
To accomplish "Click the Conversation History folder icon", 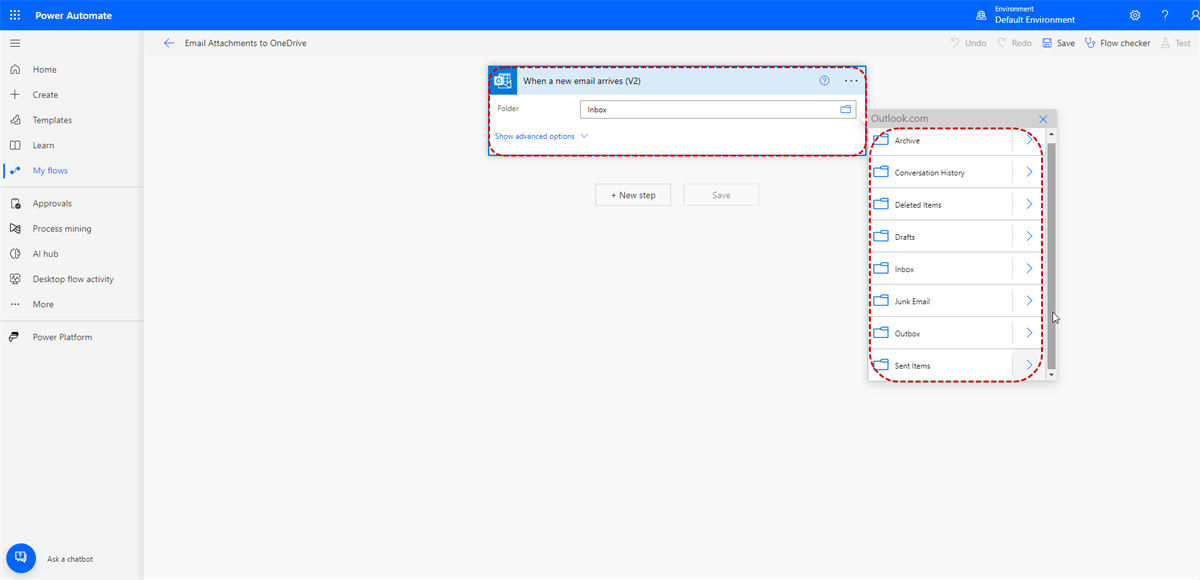I will point(881,172).
